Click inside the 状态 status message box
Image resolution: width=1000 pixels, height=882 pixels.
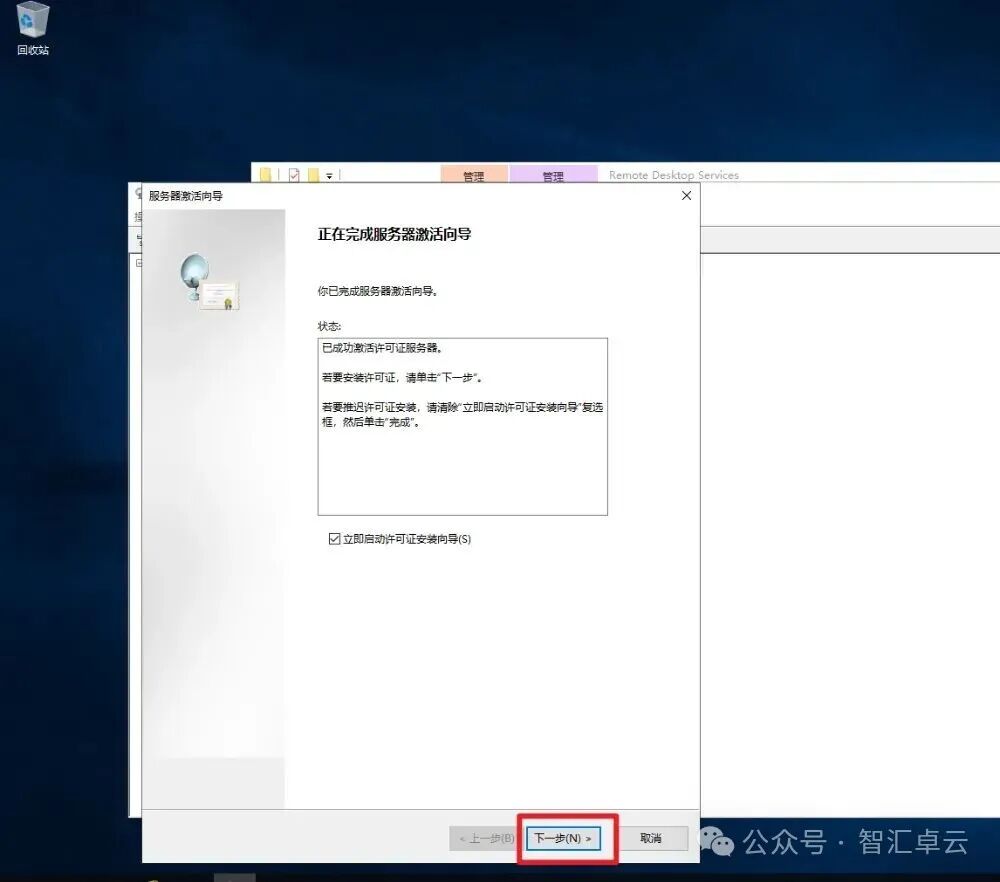[462, 425]
